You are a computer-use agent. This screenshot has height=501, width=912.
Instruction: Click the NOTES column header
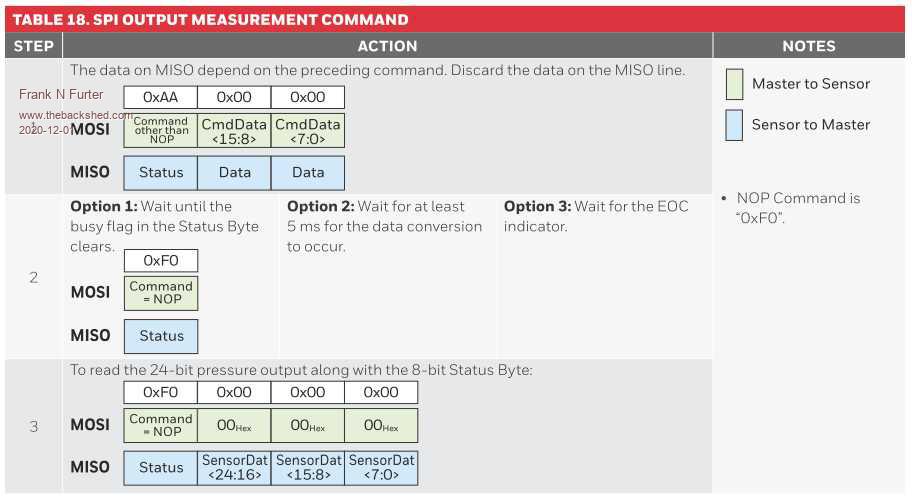(x=809, y=46)
